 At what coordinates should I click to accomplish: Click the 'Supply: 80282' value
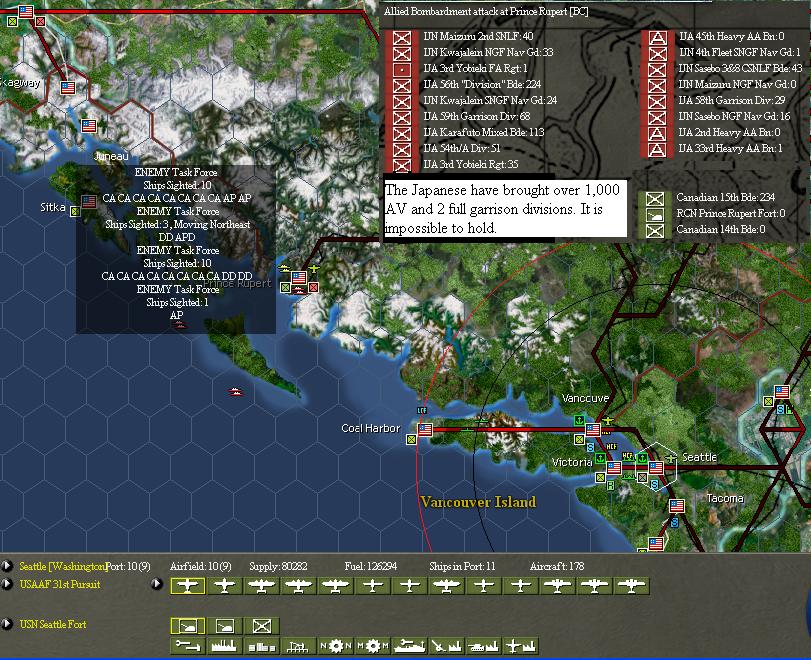(278, 566)
